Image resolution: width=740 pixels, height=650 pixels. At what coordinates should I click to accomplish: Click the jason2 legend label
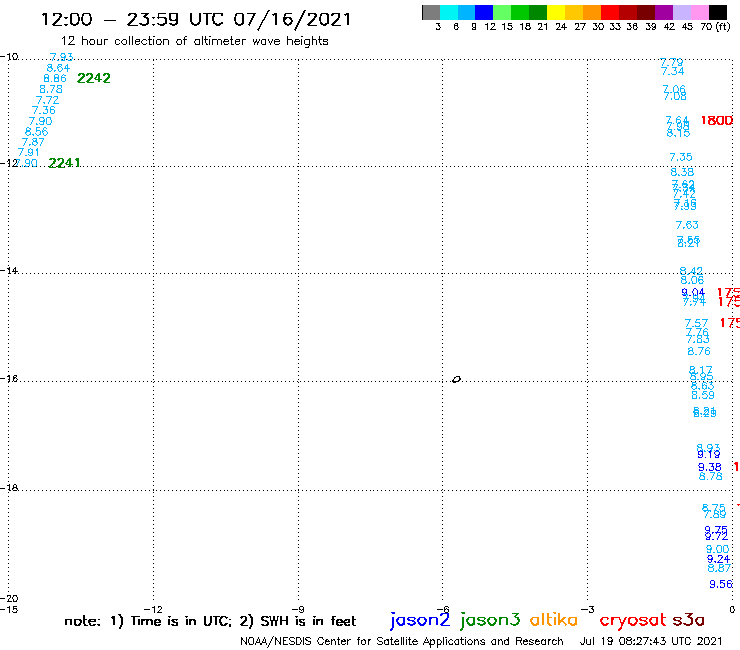coord(420,620)
